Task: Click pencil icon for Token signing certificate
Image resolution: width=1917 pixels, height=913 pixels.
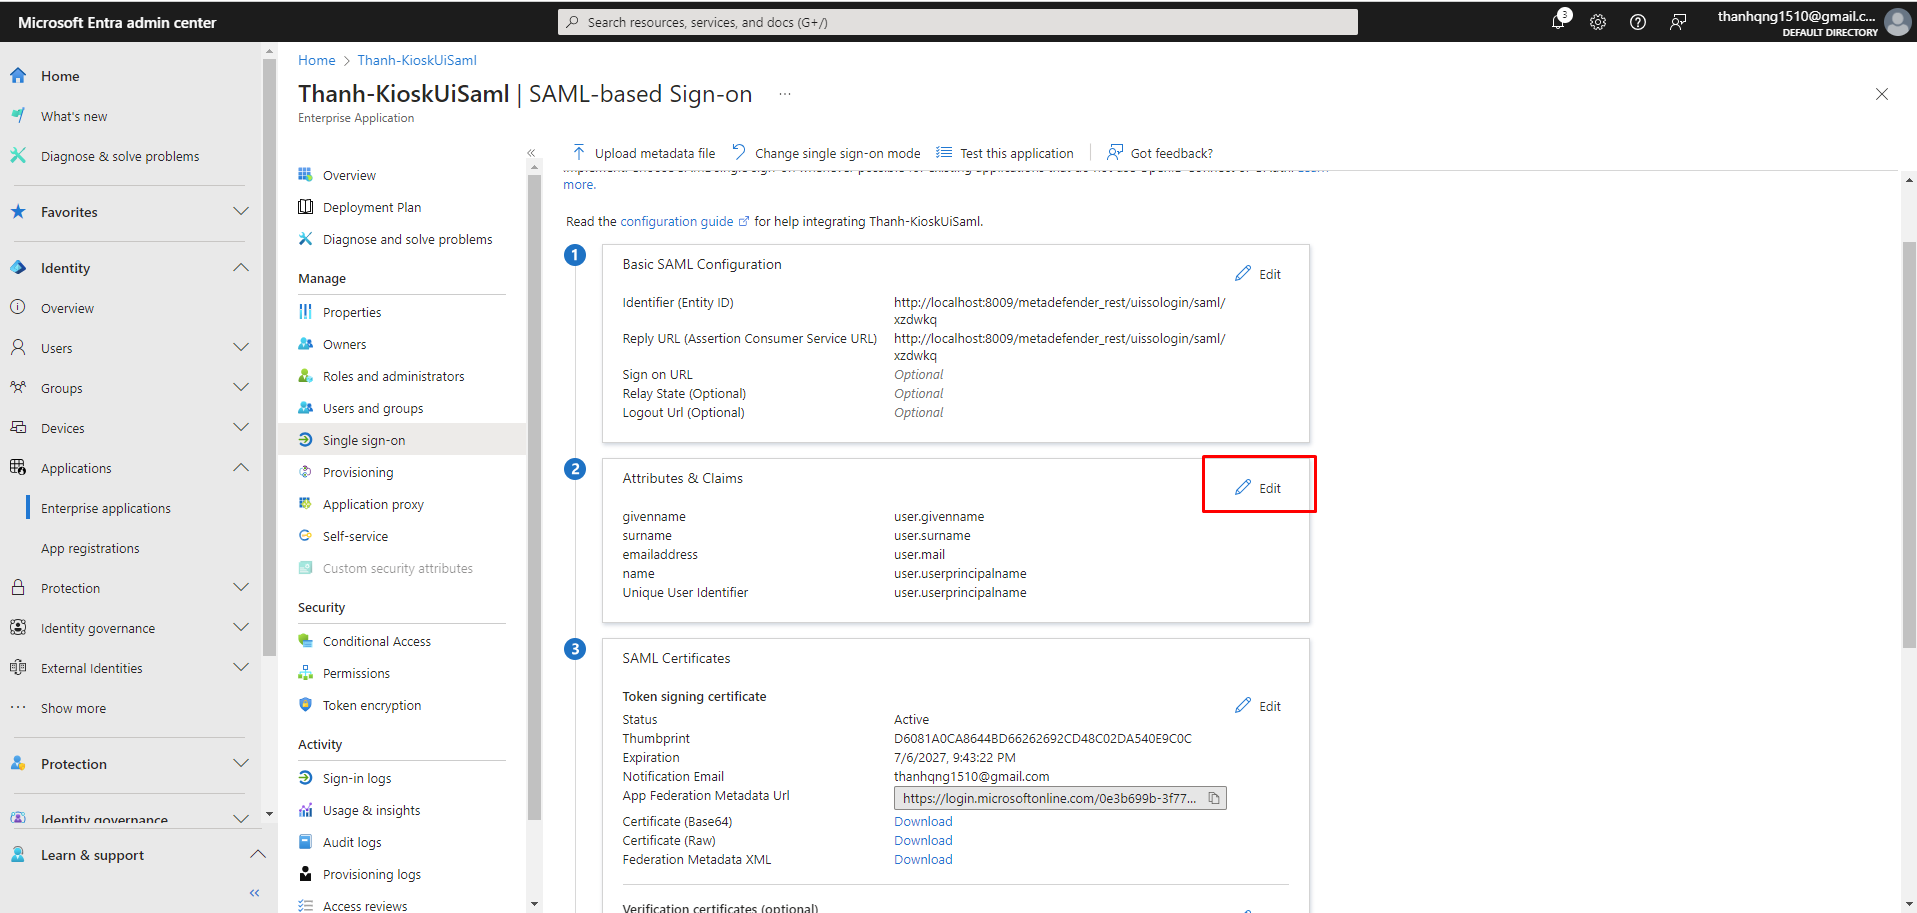Action: tap(1243, 705)
